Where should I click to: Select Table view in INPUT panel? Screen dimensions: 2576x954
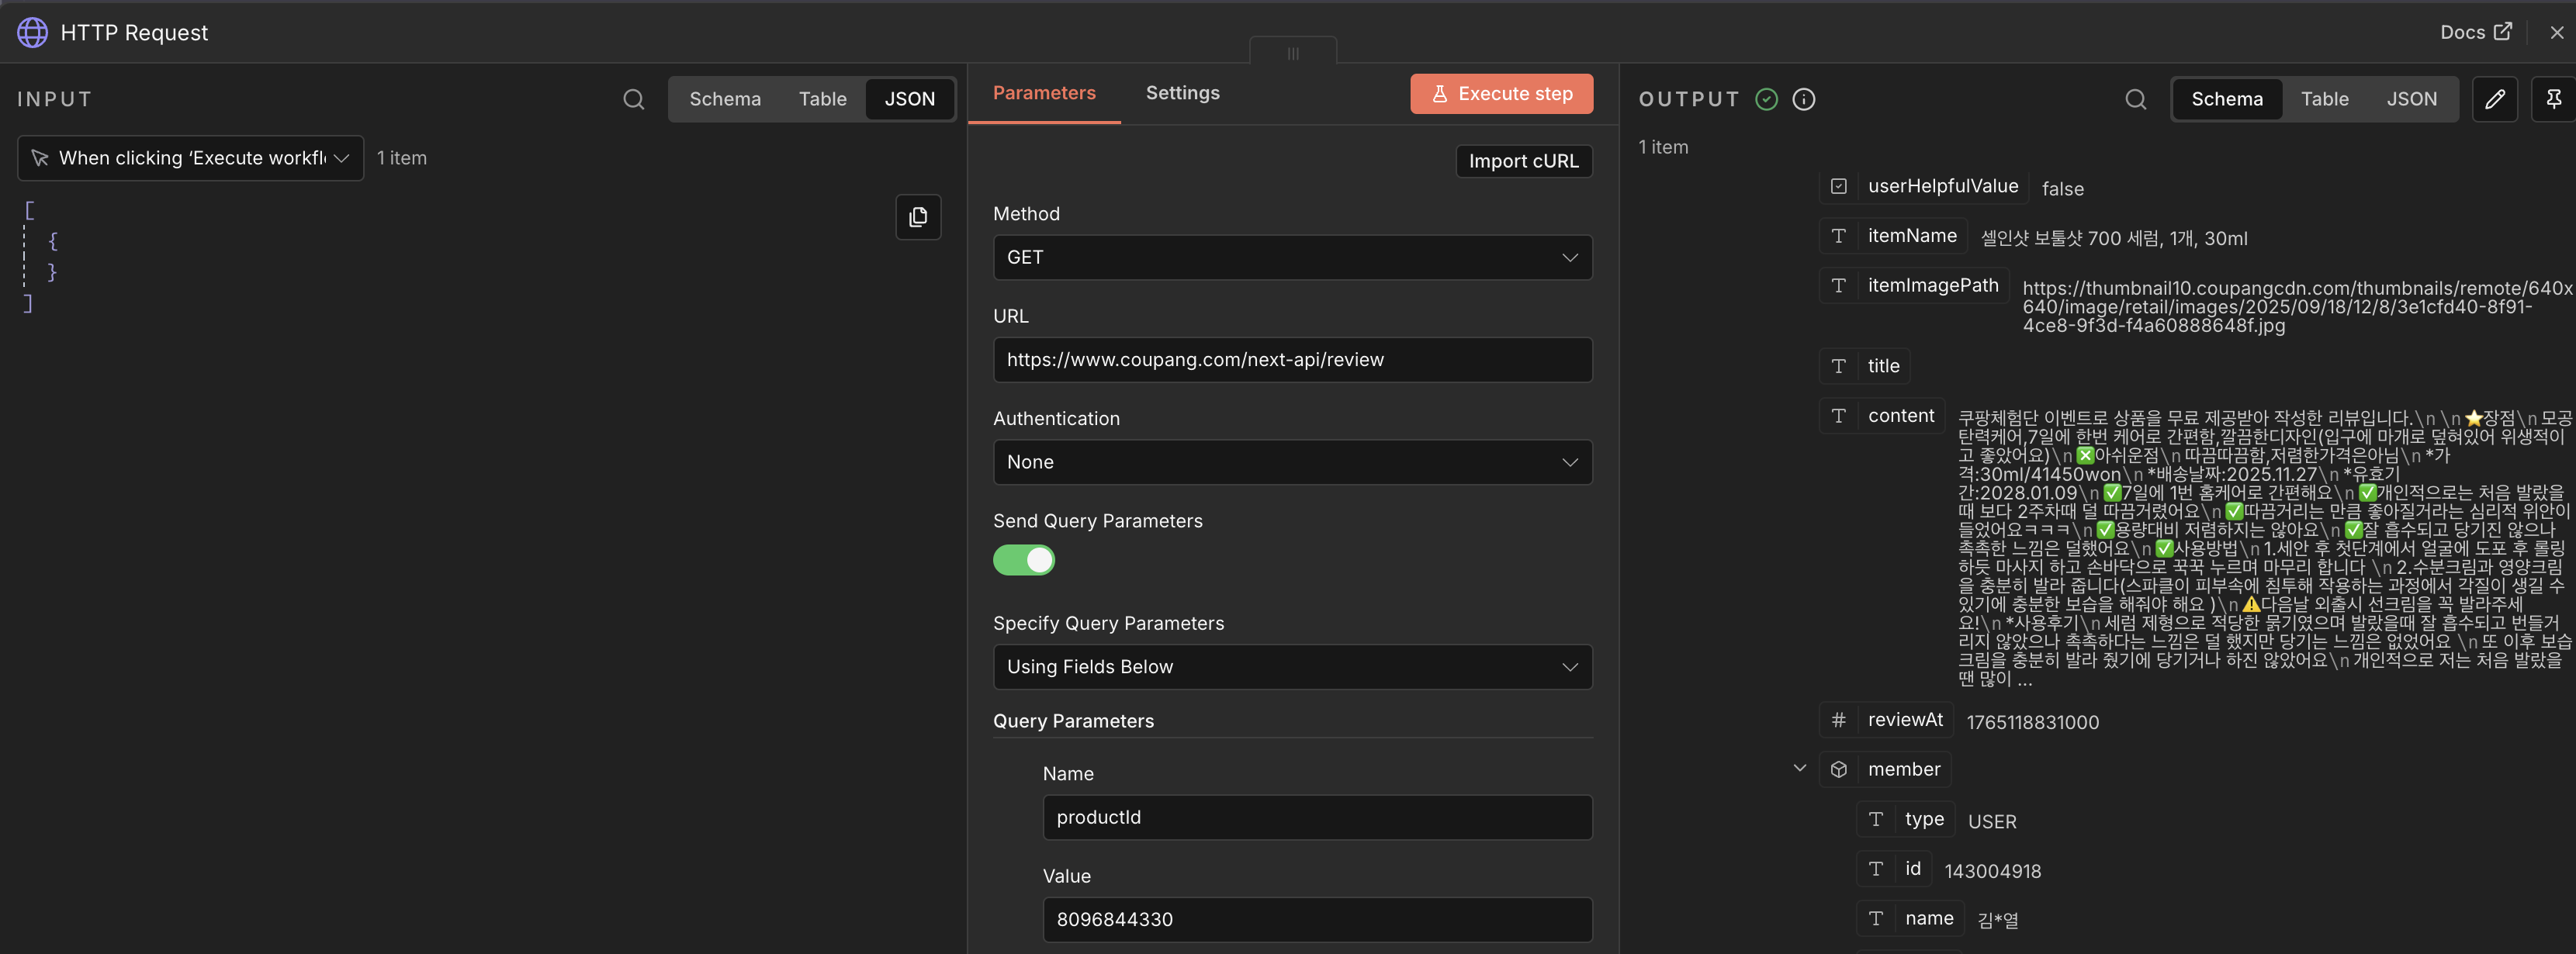822,99
